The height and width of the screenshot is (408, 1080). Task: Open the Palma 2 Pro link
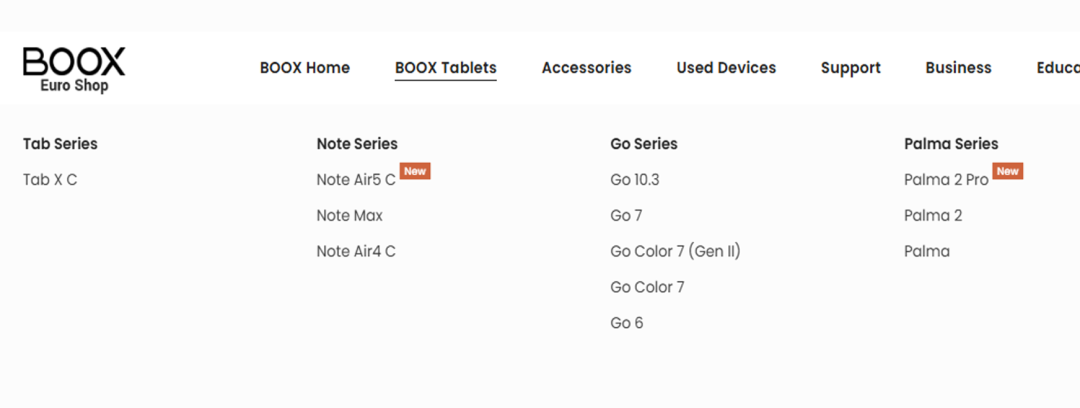click(x=946, y=180)
